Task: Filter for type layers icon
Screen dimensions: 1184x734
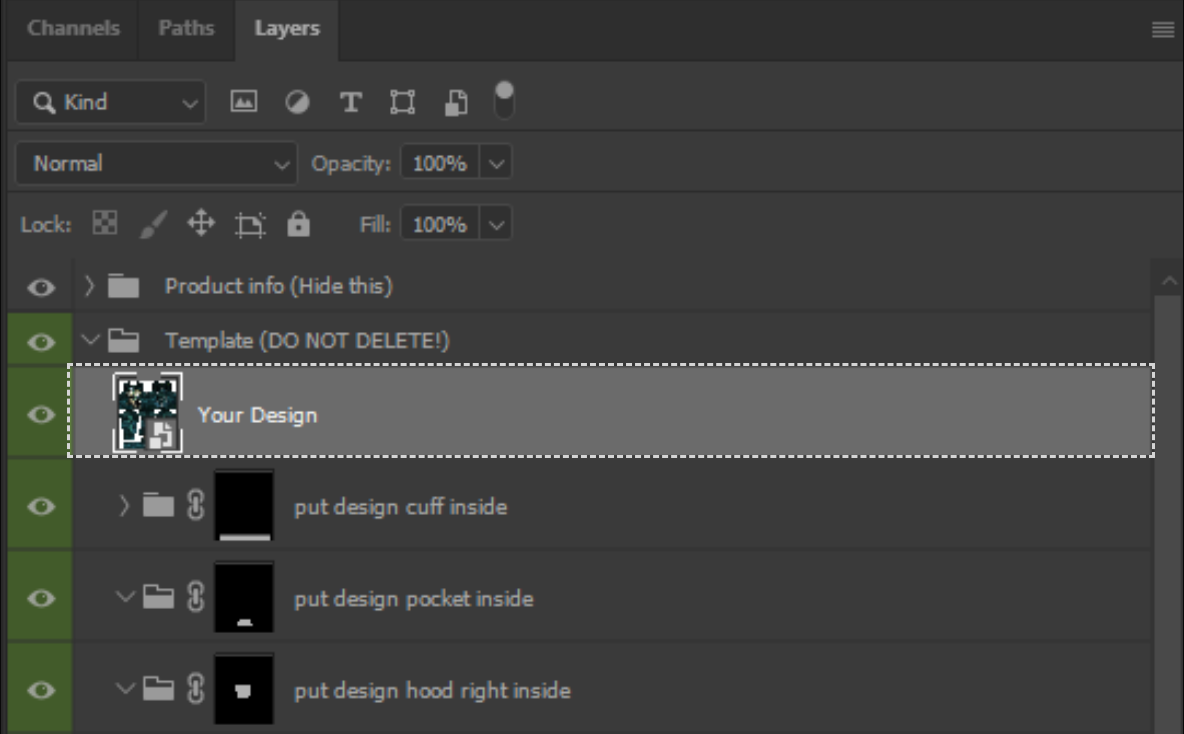Action: [350, 102]
